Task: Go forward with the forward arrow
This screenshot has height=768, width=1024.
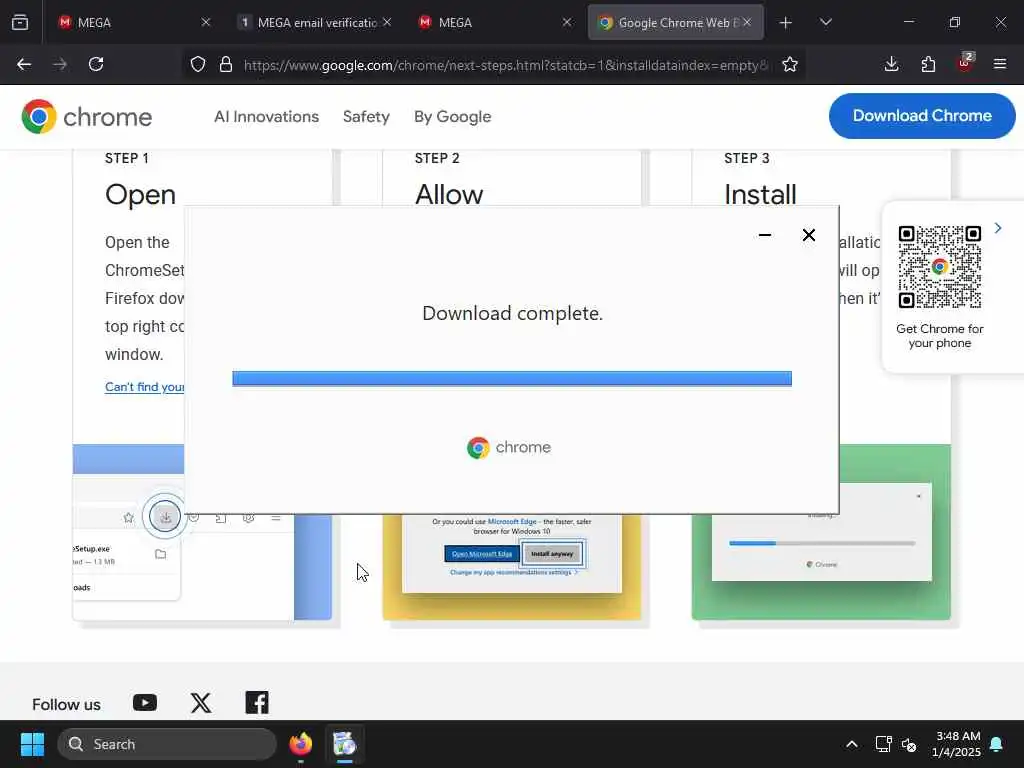Action: click(60, 64)
